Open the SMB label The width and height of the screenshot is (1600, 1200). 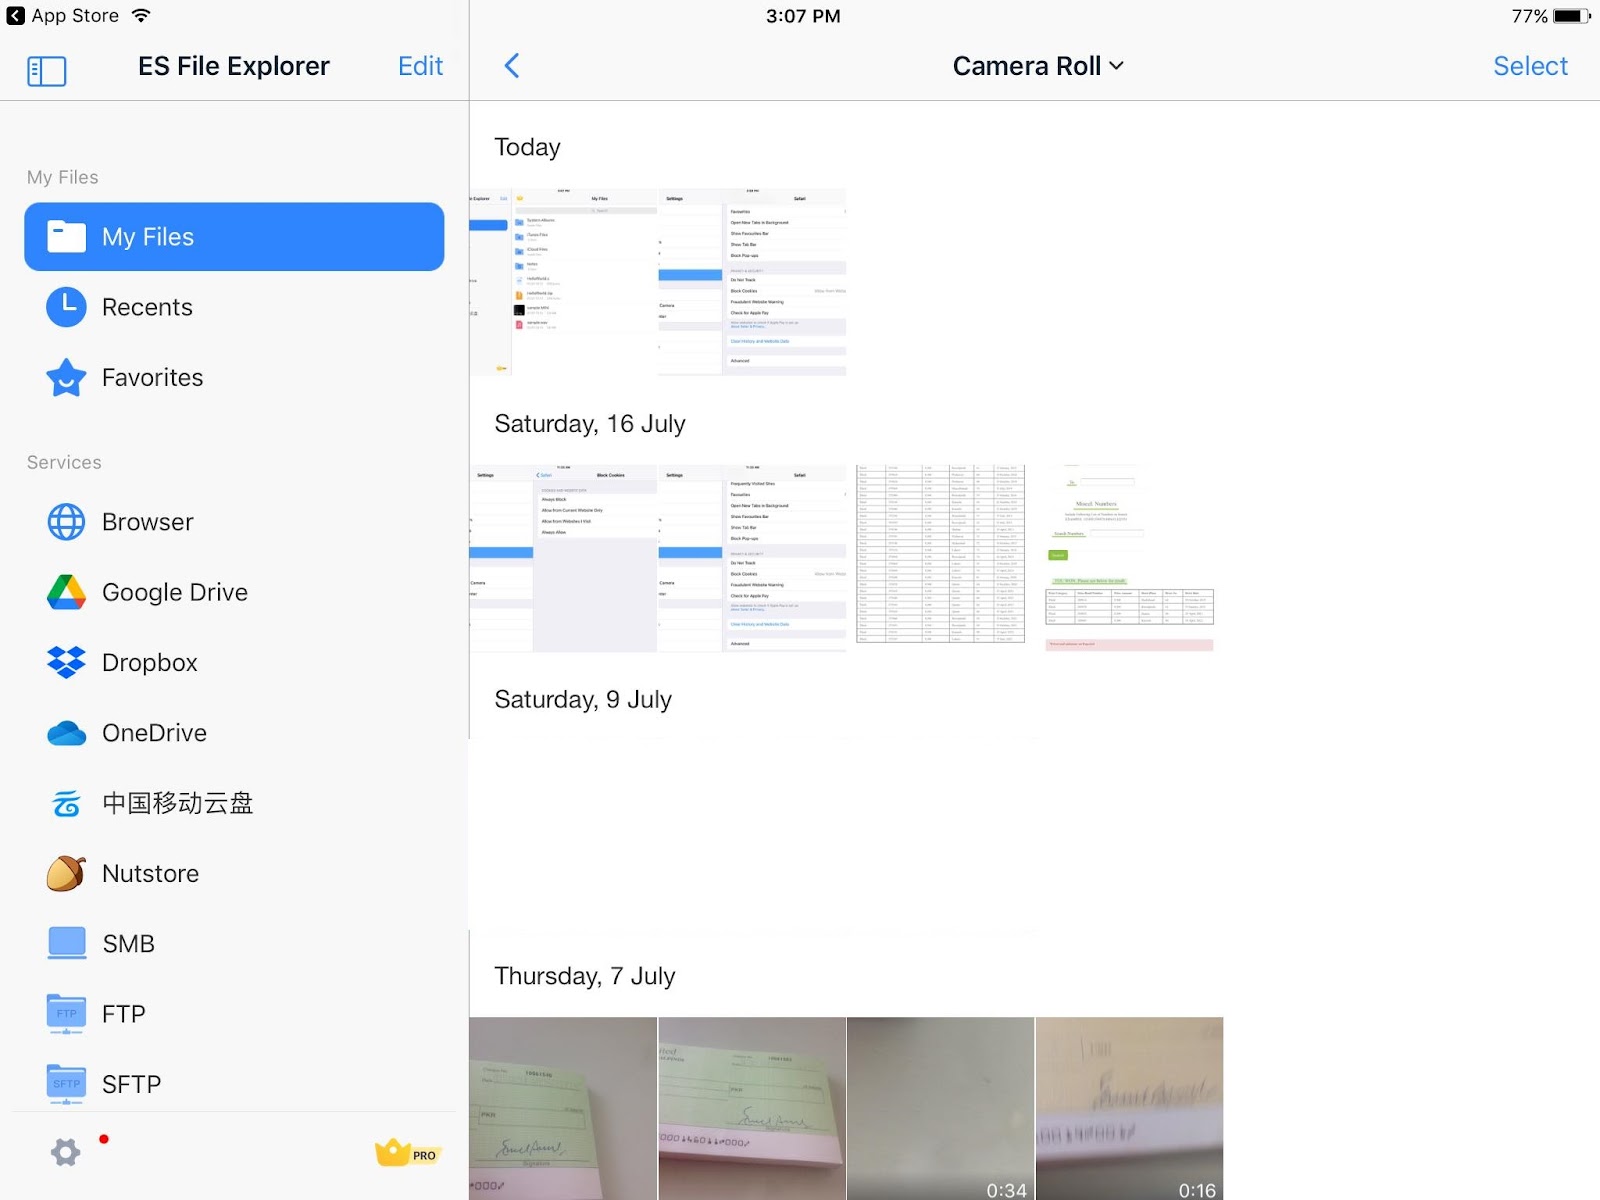pyautogui.click(x=128, y=944)
